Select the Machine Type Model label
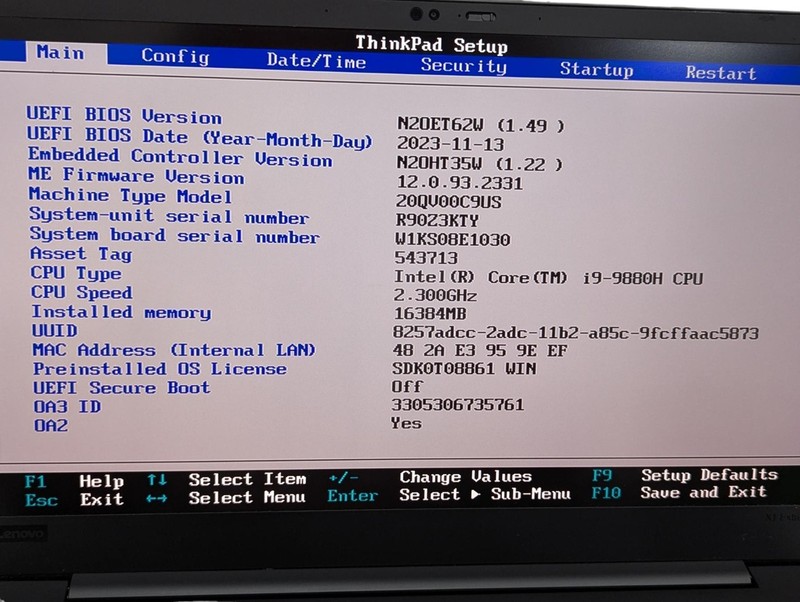Image resolution: width=800 pixels, height=602 pixels. tap(131, 195)
